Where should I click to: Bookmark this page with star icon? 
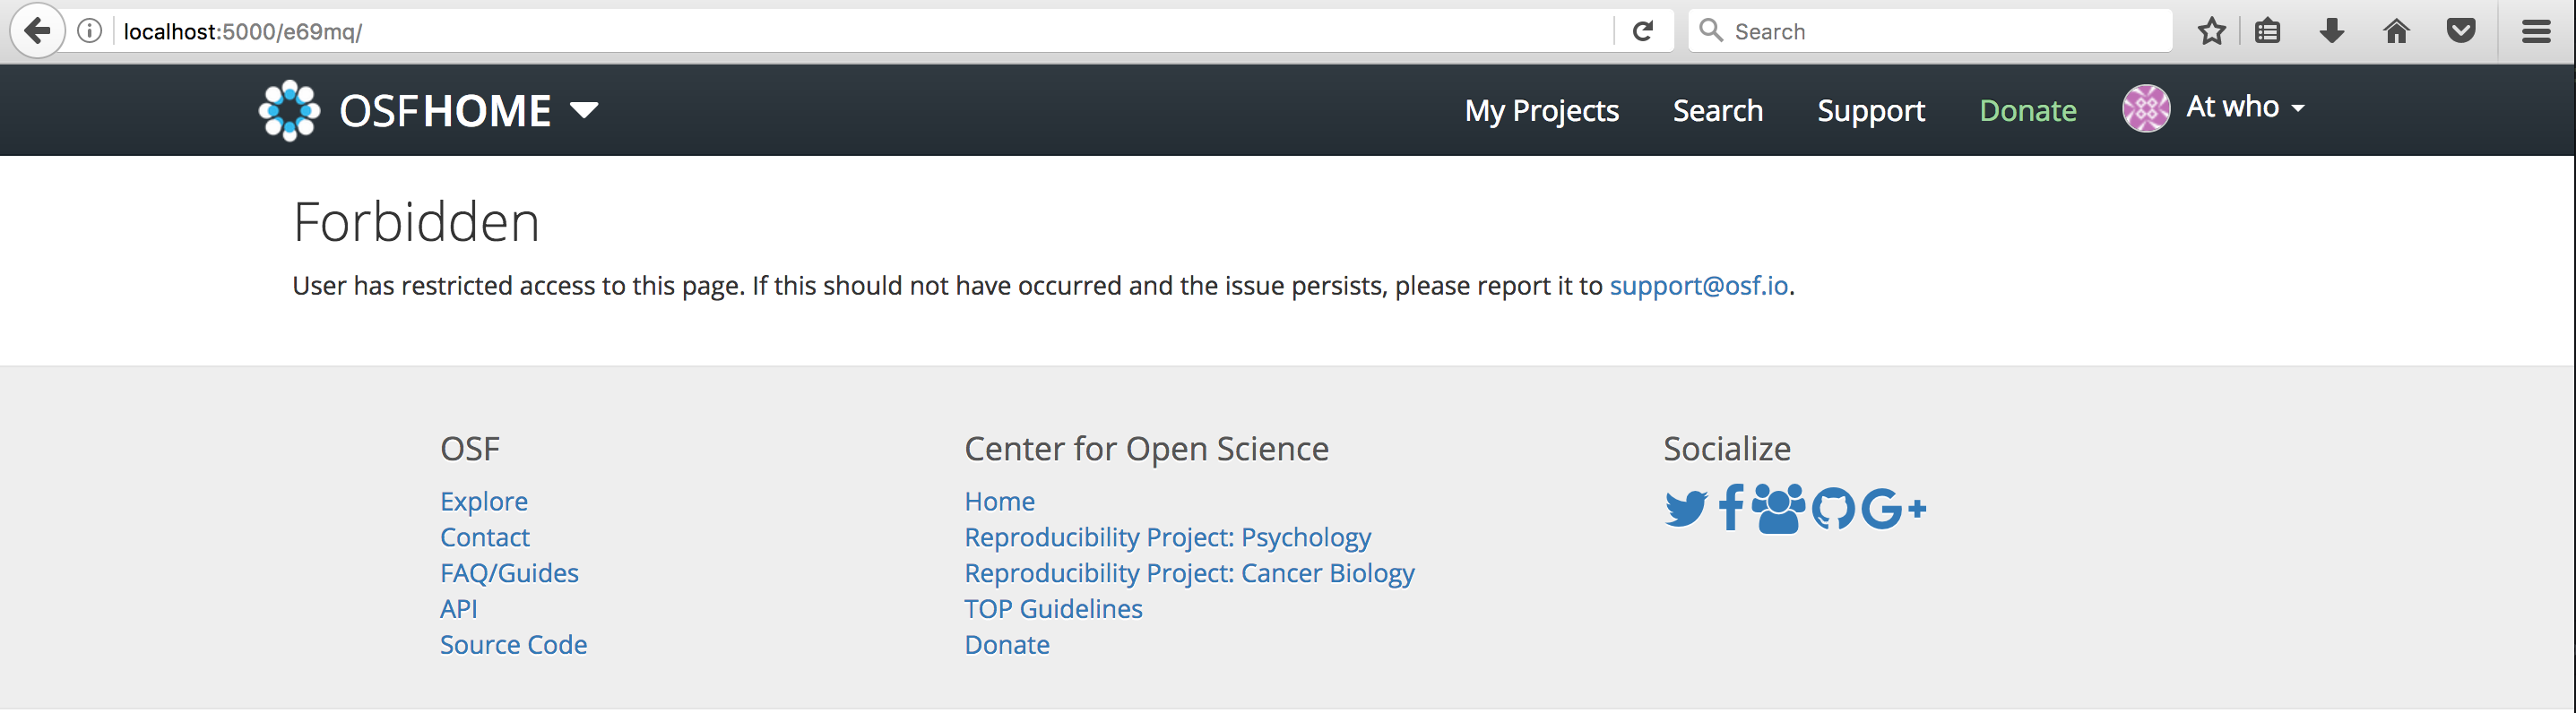[2211, 31]
